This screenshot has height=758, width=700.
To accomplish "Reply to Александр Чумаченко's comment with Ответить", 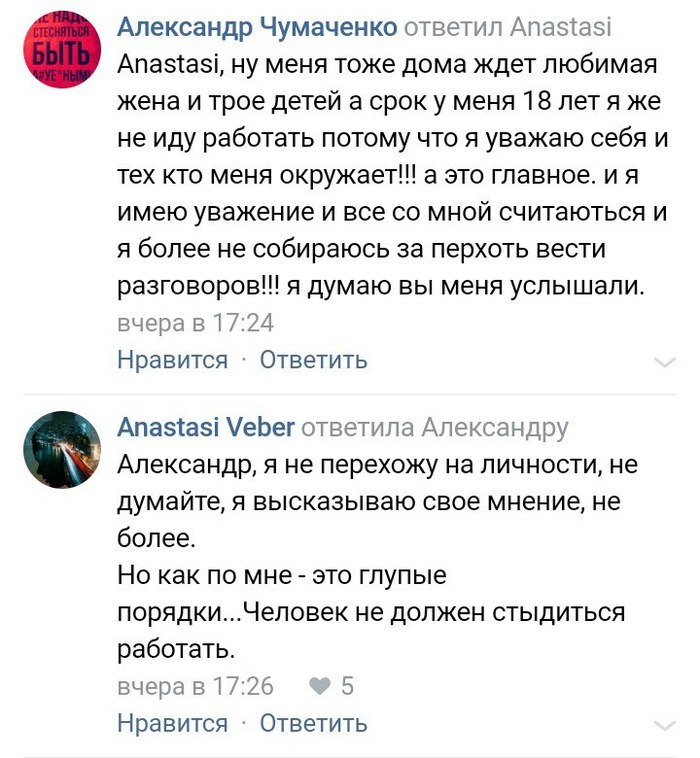I will (x=314, y=359).
